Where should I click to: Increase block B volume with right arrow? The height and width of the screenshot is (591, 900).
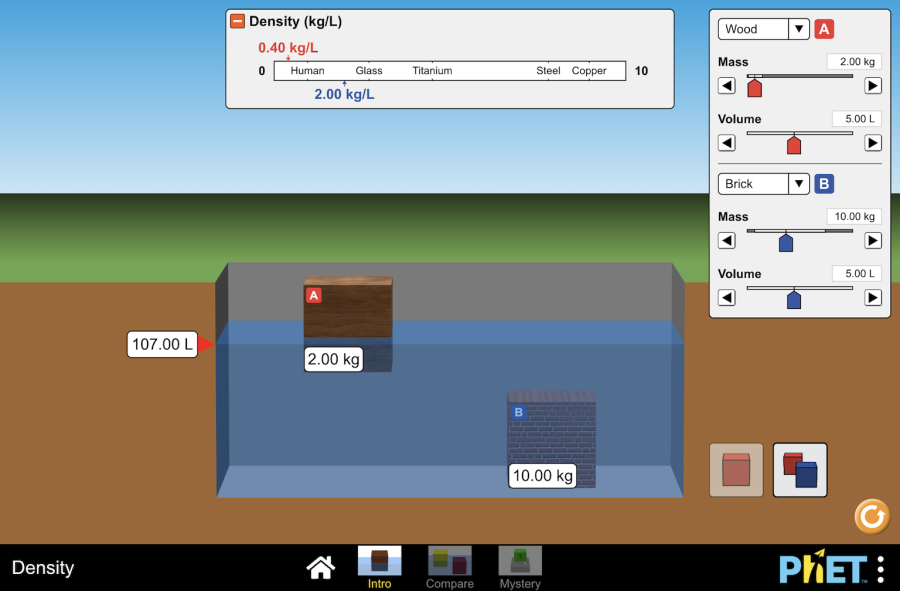(873, 297)
